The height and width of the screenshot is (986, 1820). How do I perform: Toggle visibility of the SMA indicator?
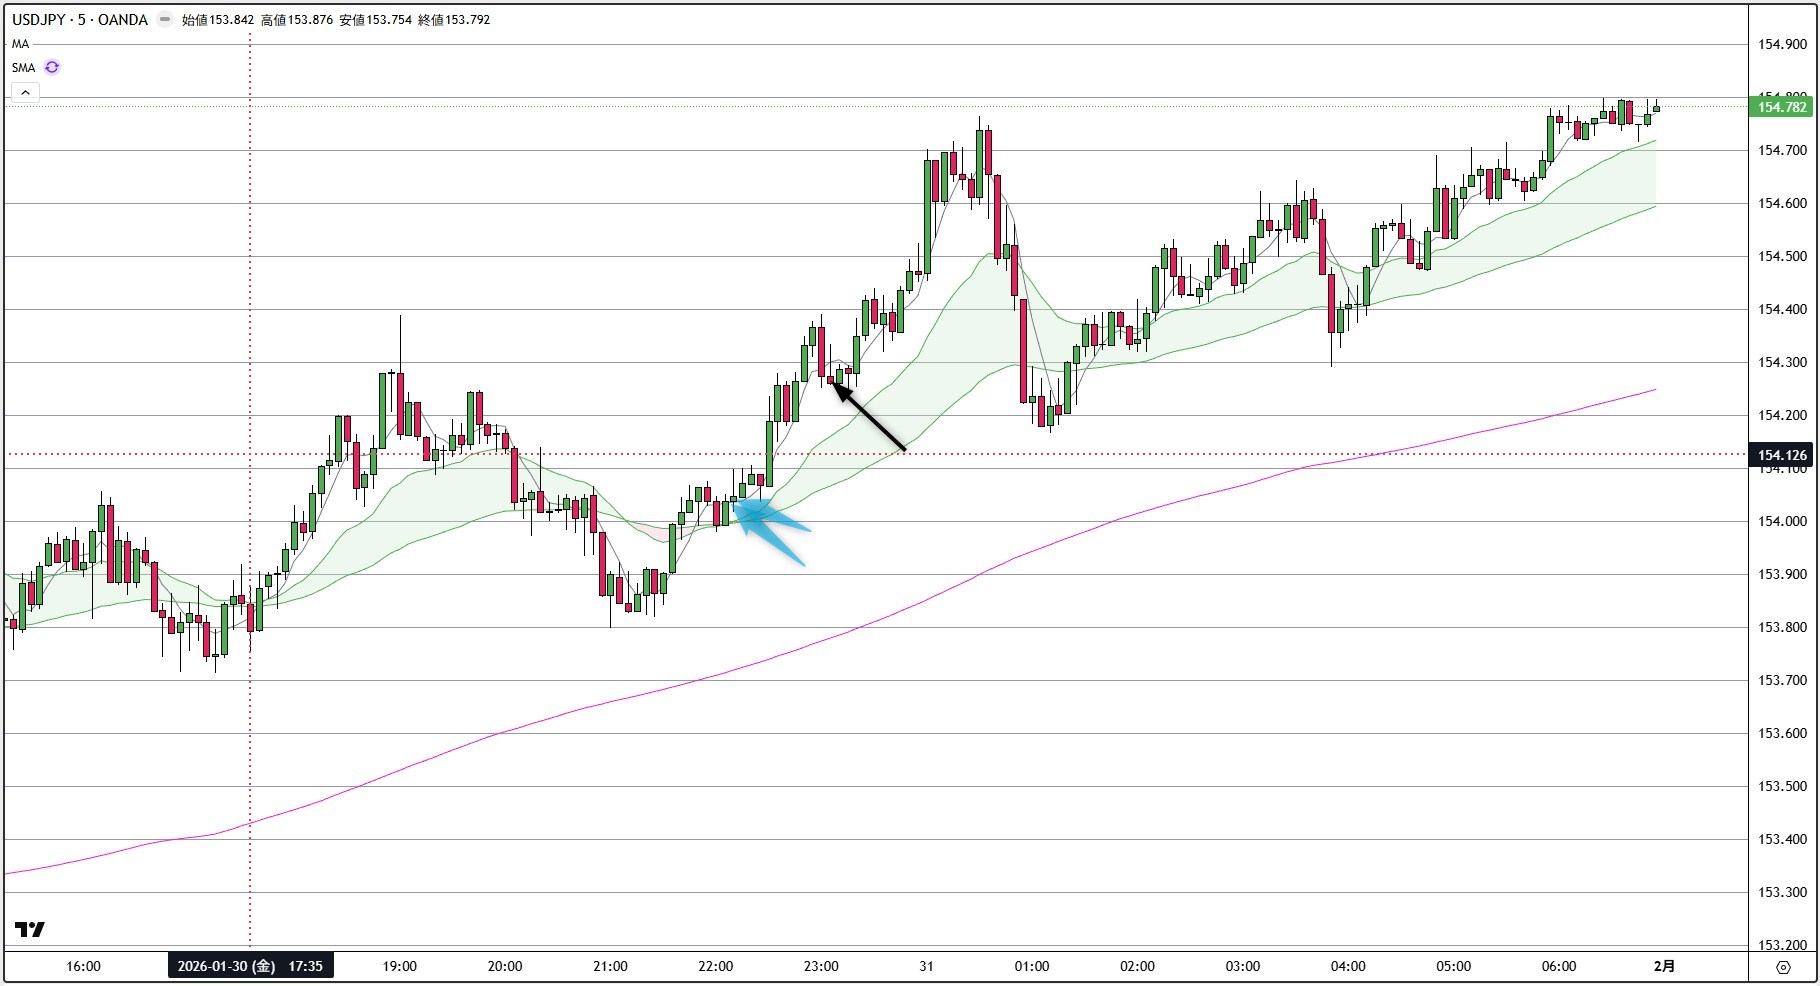(x=22, y=67)
